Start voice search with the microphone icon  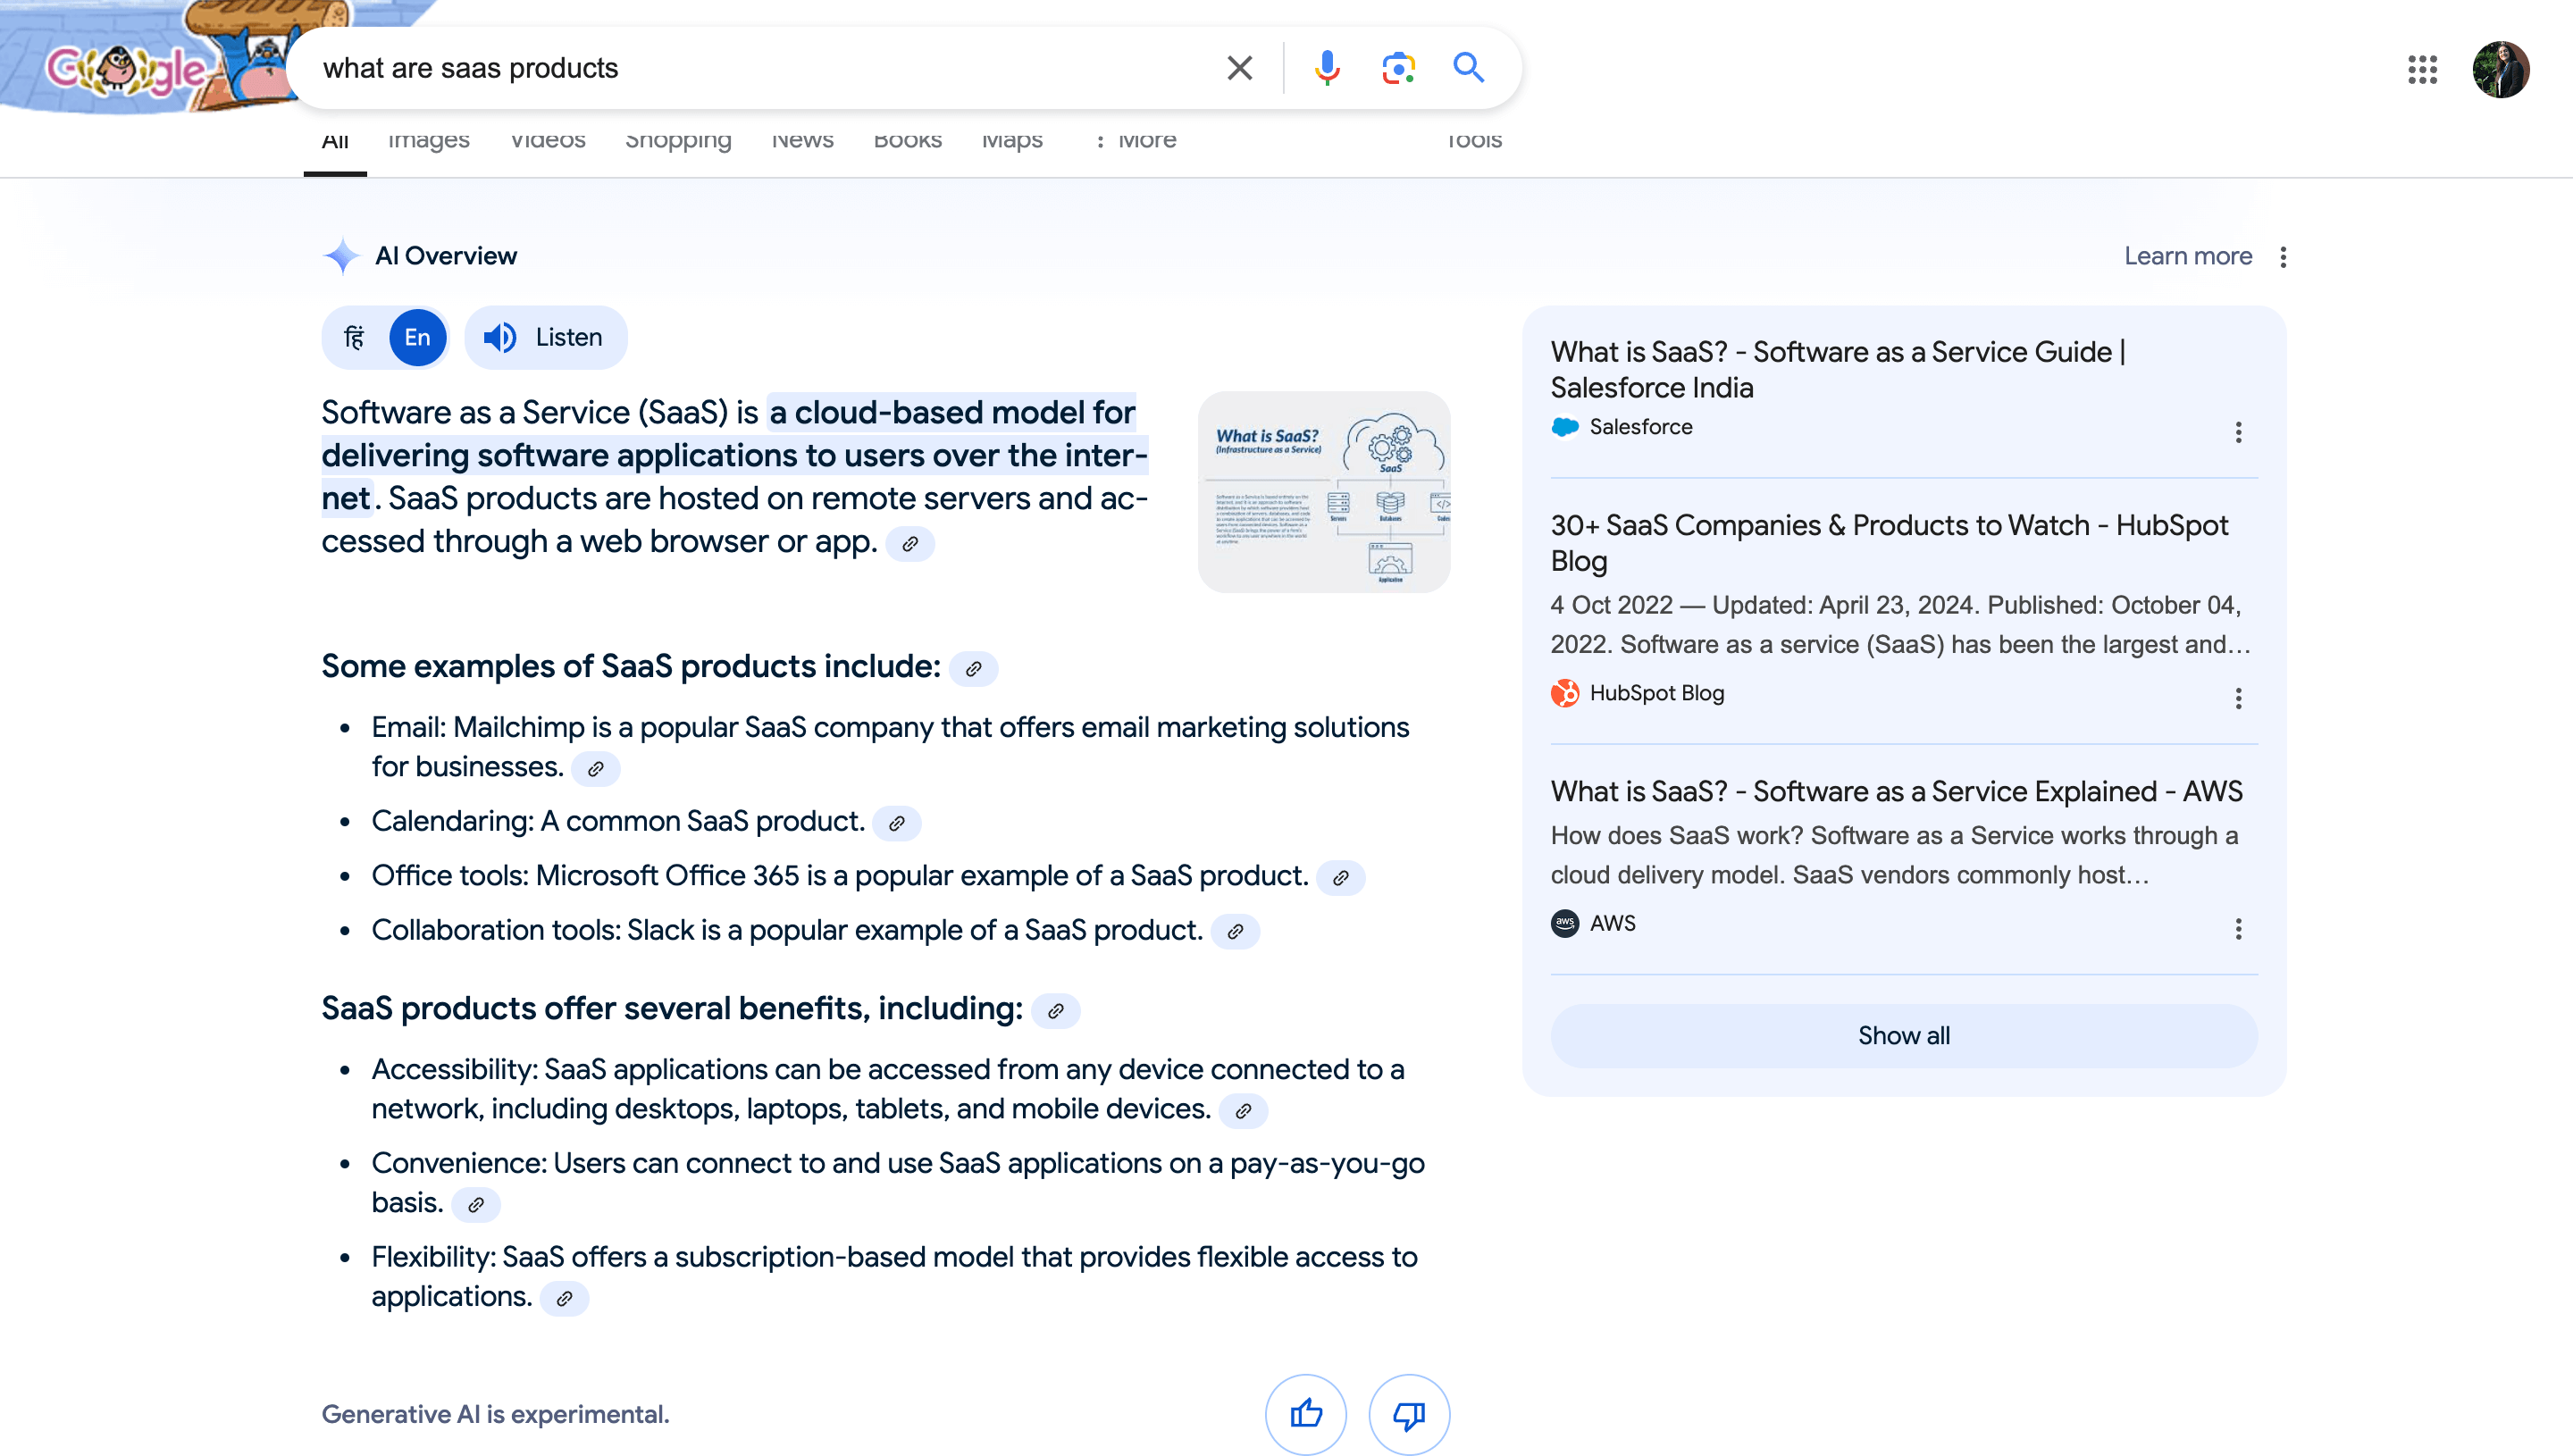pyautogui.click(x=1327, y=68)
